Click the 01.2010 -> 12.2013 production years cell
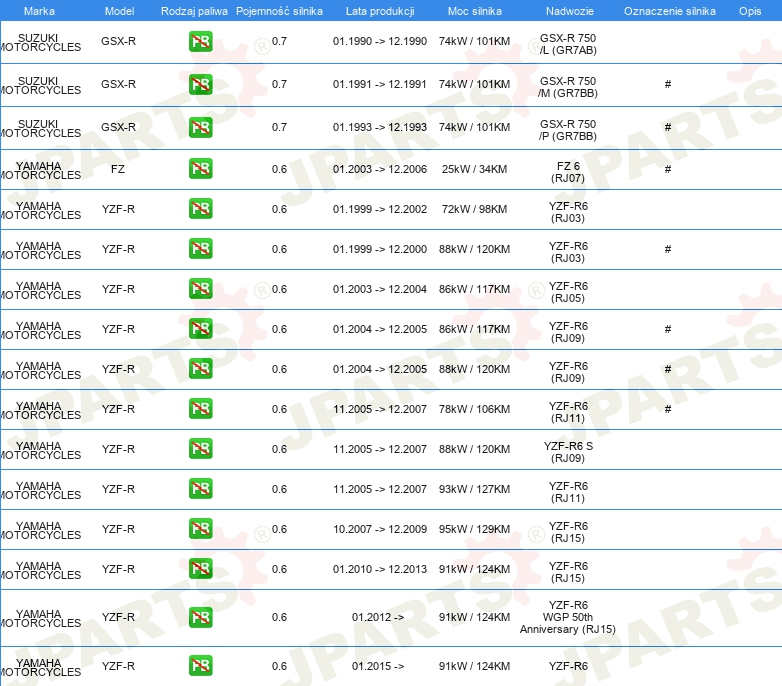Viewport: 782px width, 686px height. (x=379, y=569)
